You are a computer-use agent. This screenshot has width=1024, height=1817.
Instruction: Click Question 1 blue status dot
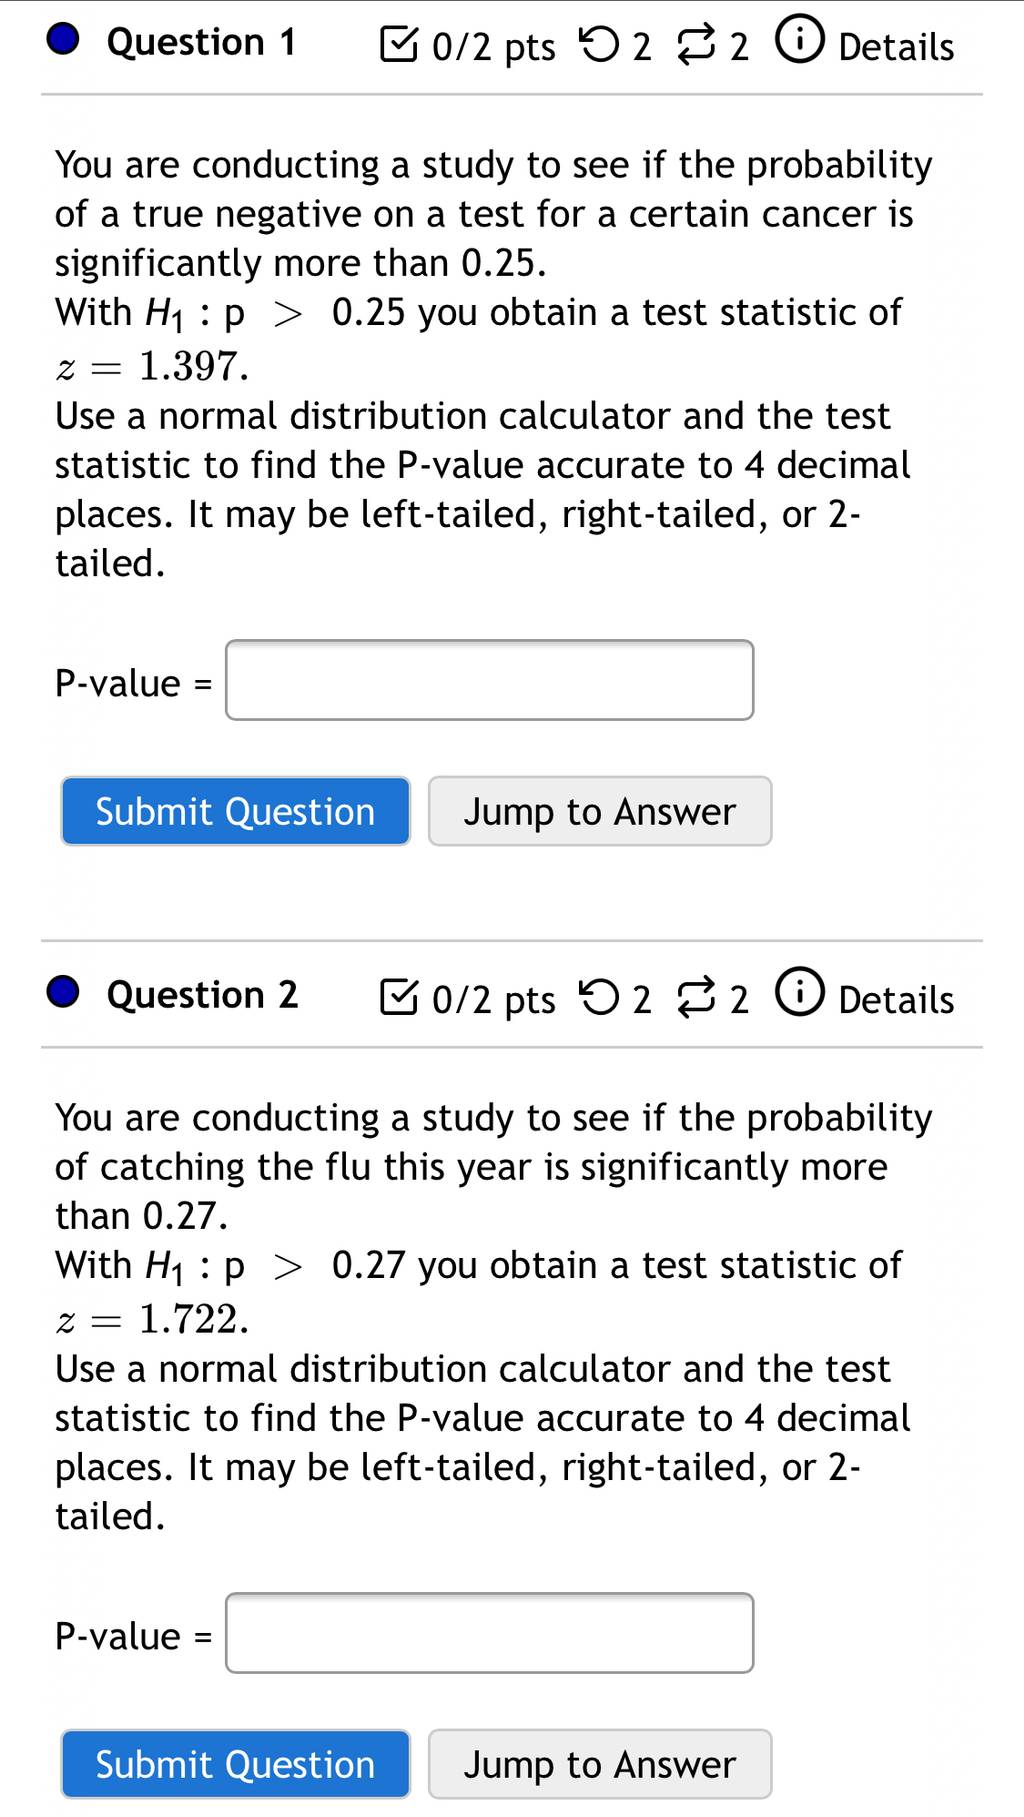(x=64, y=40)
